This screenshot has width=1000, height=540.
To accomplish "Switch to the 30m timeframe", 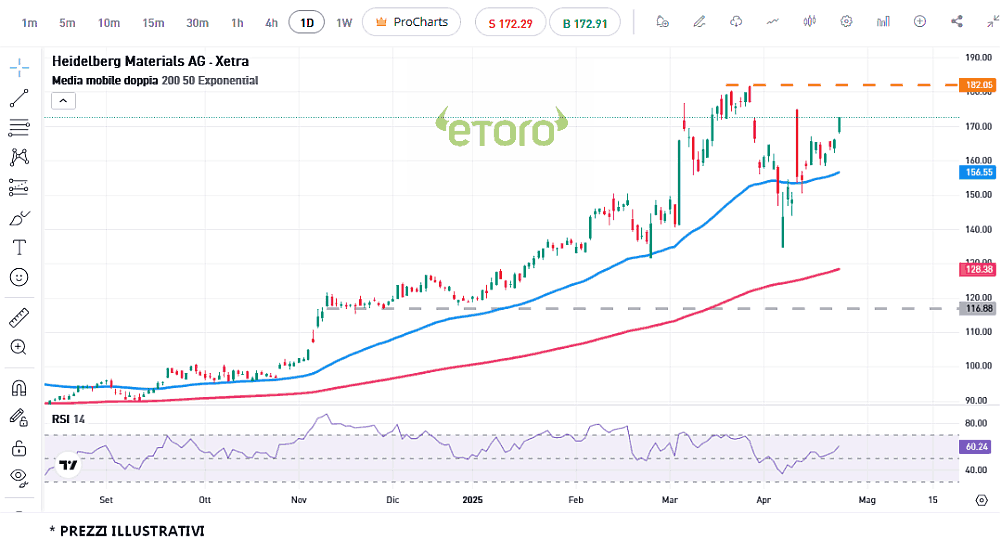I will pyautogui.click(x=197, y=23).
